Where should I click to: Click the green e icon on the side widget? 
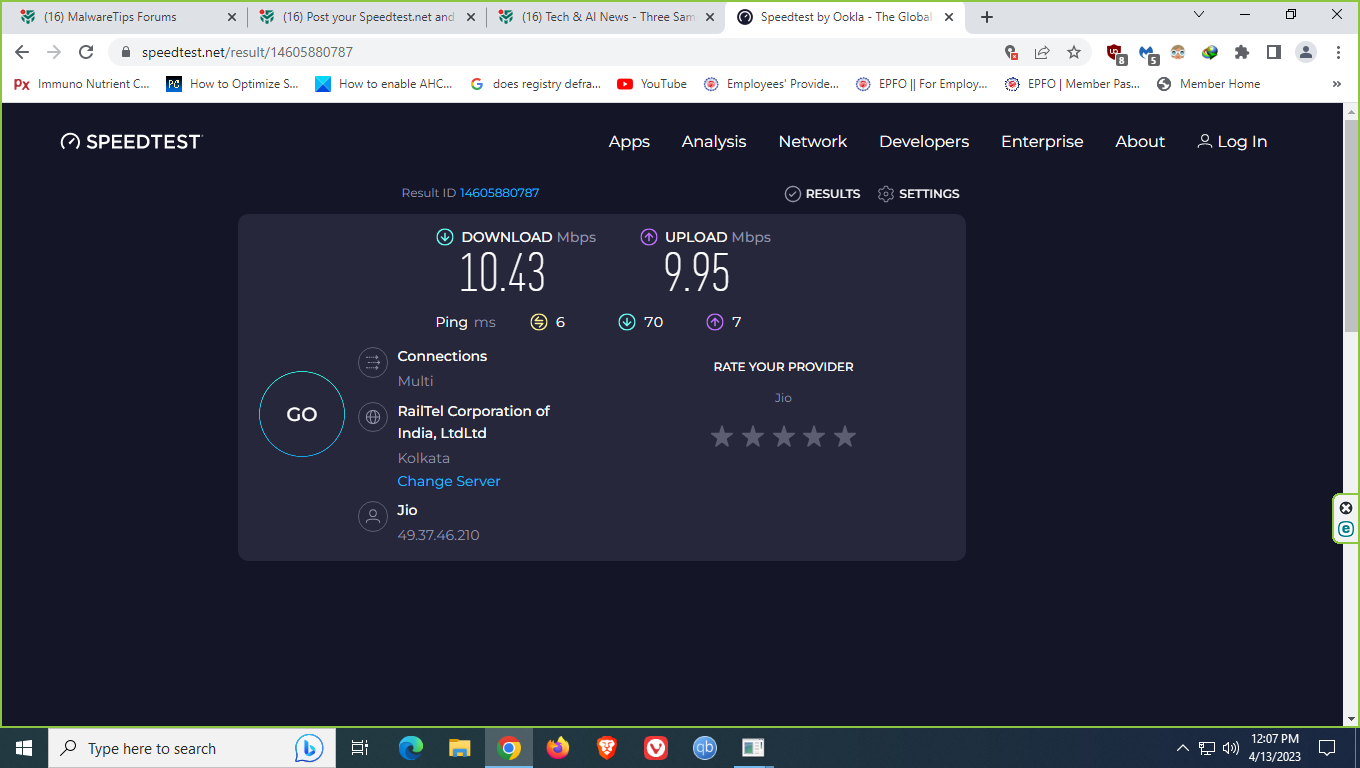click(x=1346, y=529)
